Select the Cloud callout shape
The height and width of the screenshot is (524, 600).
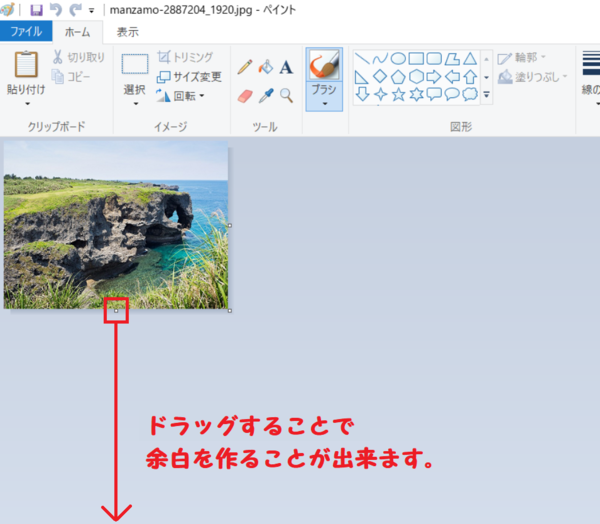click(470, 94)
